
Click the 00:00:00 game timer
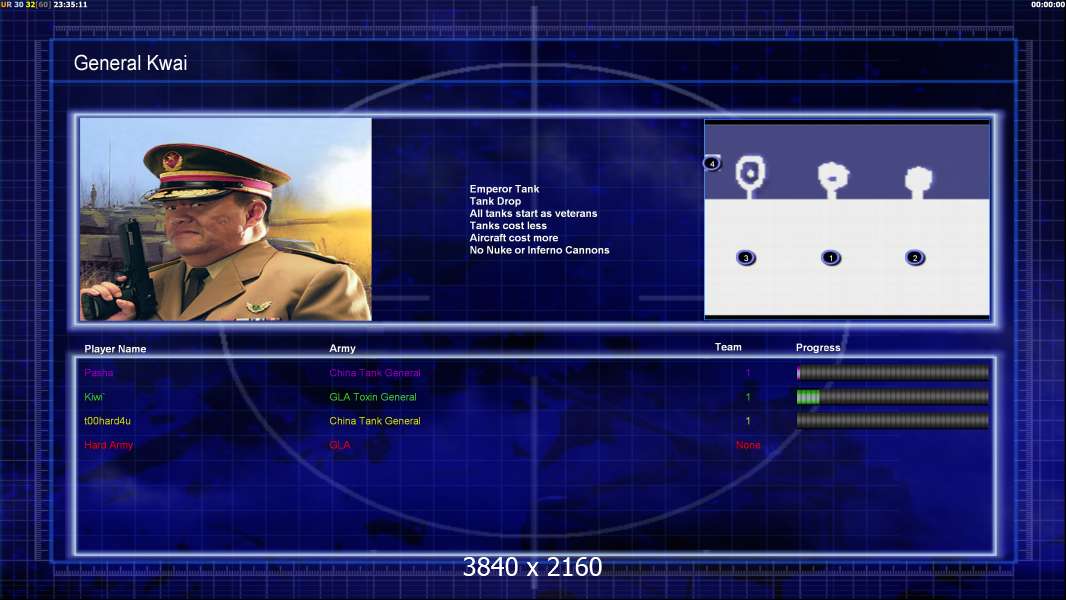click(1048, 4)
